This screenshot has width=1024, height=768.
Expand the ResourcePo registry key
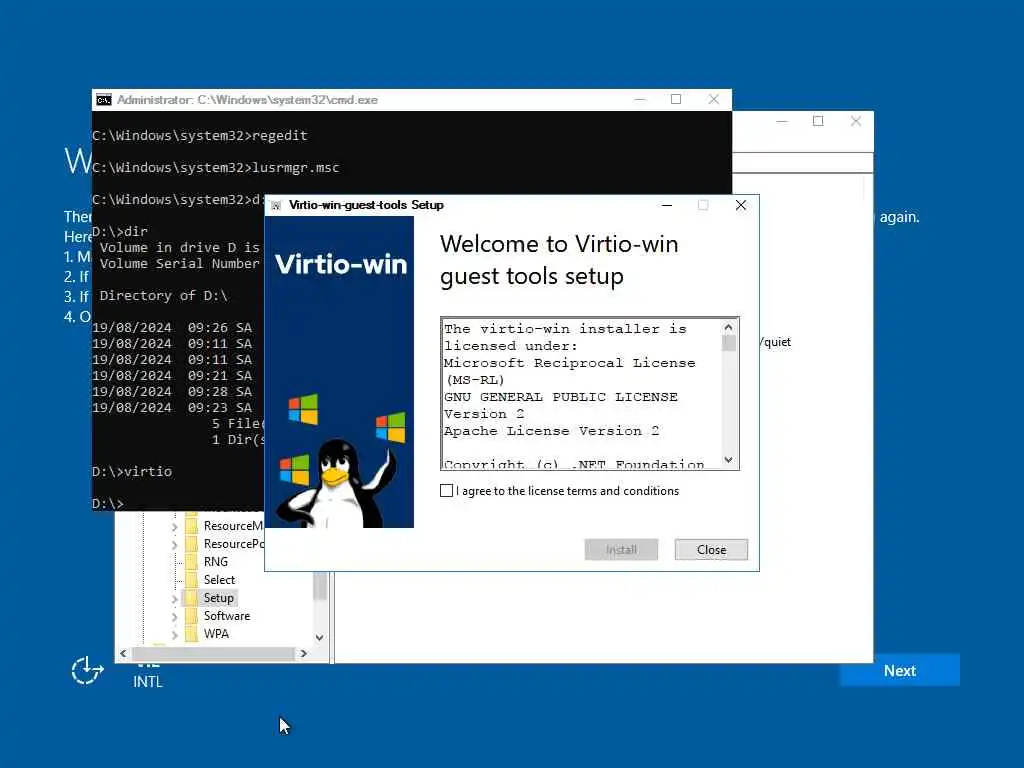point(174,545)
